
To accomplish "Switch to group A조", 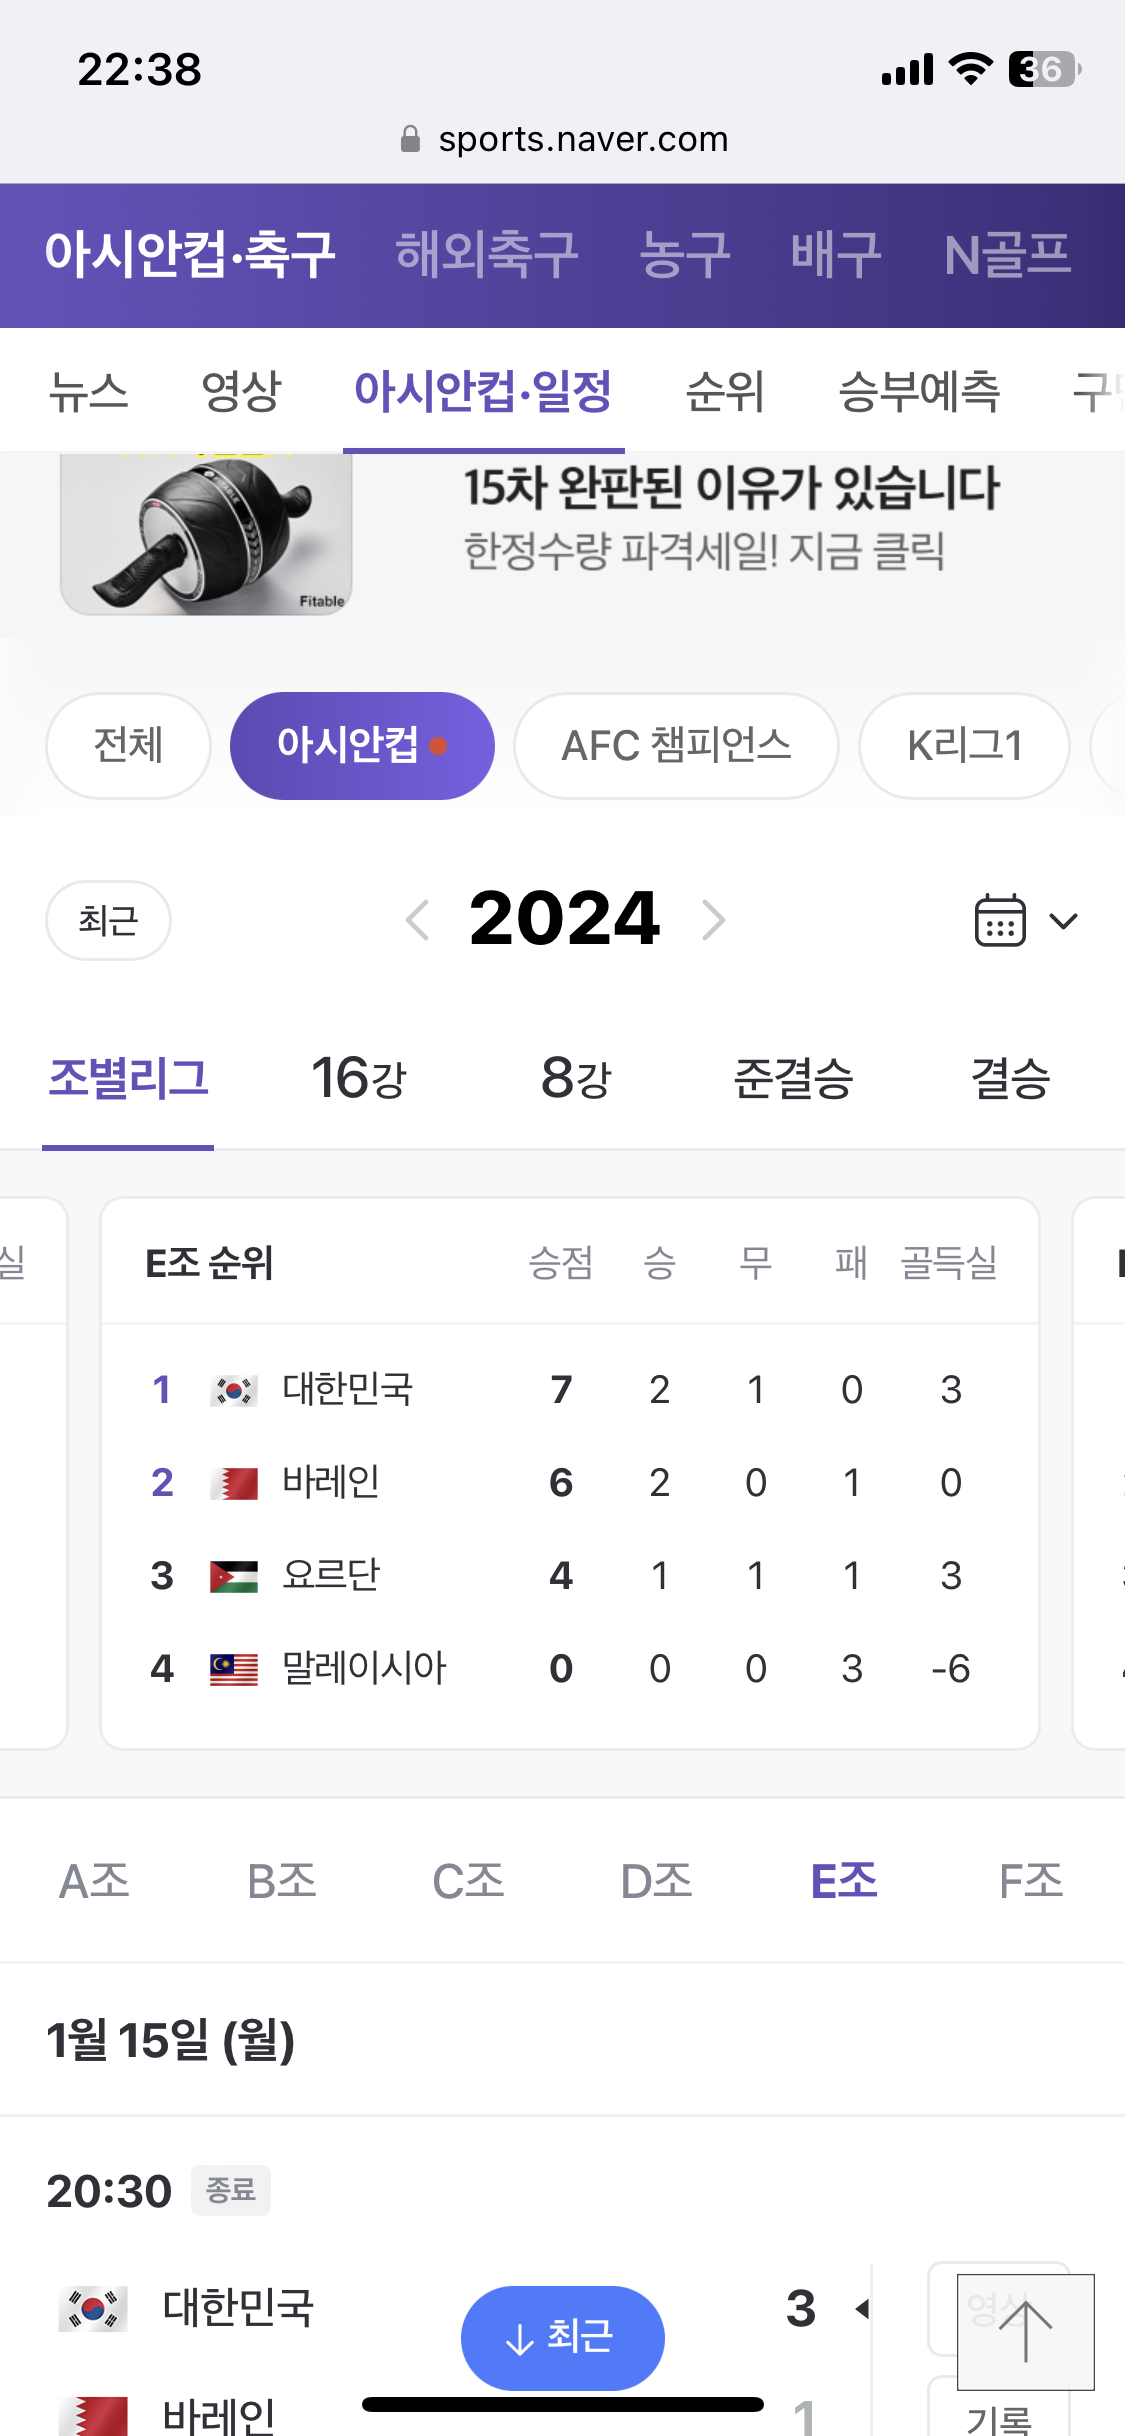I will (x=95, y=1881).
